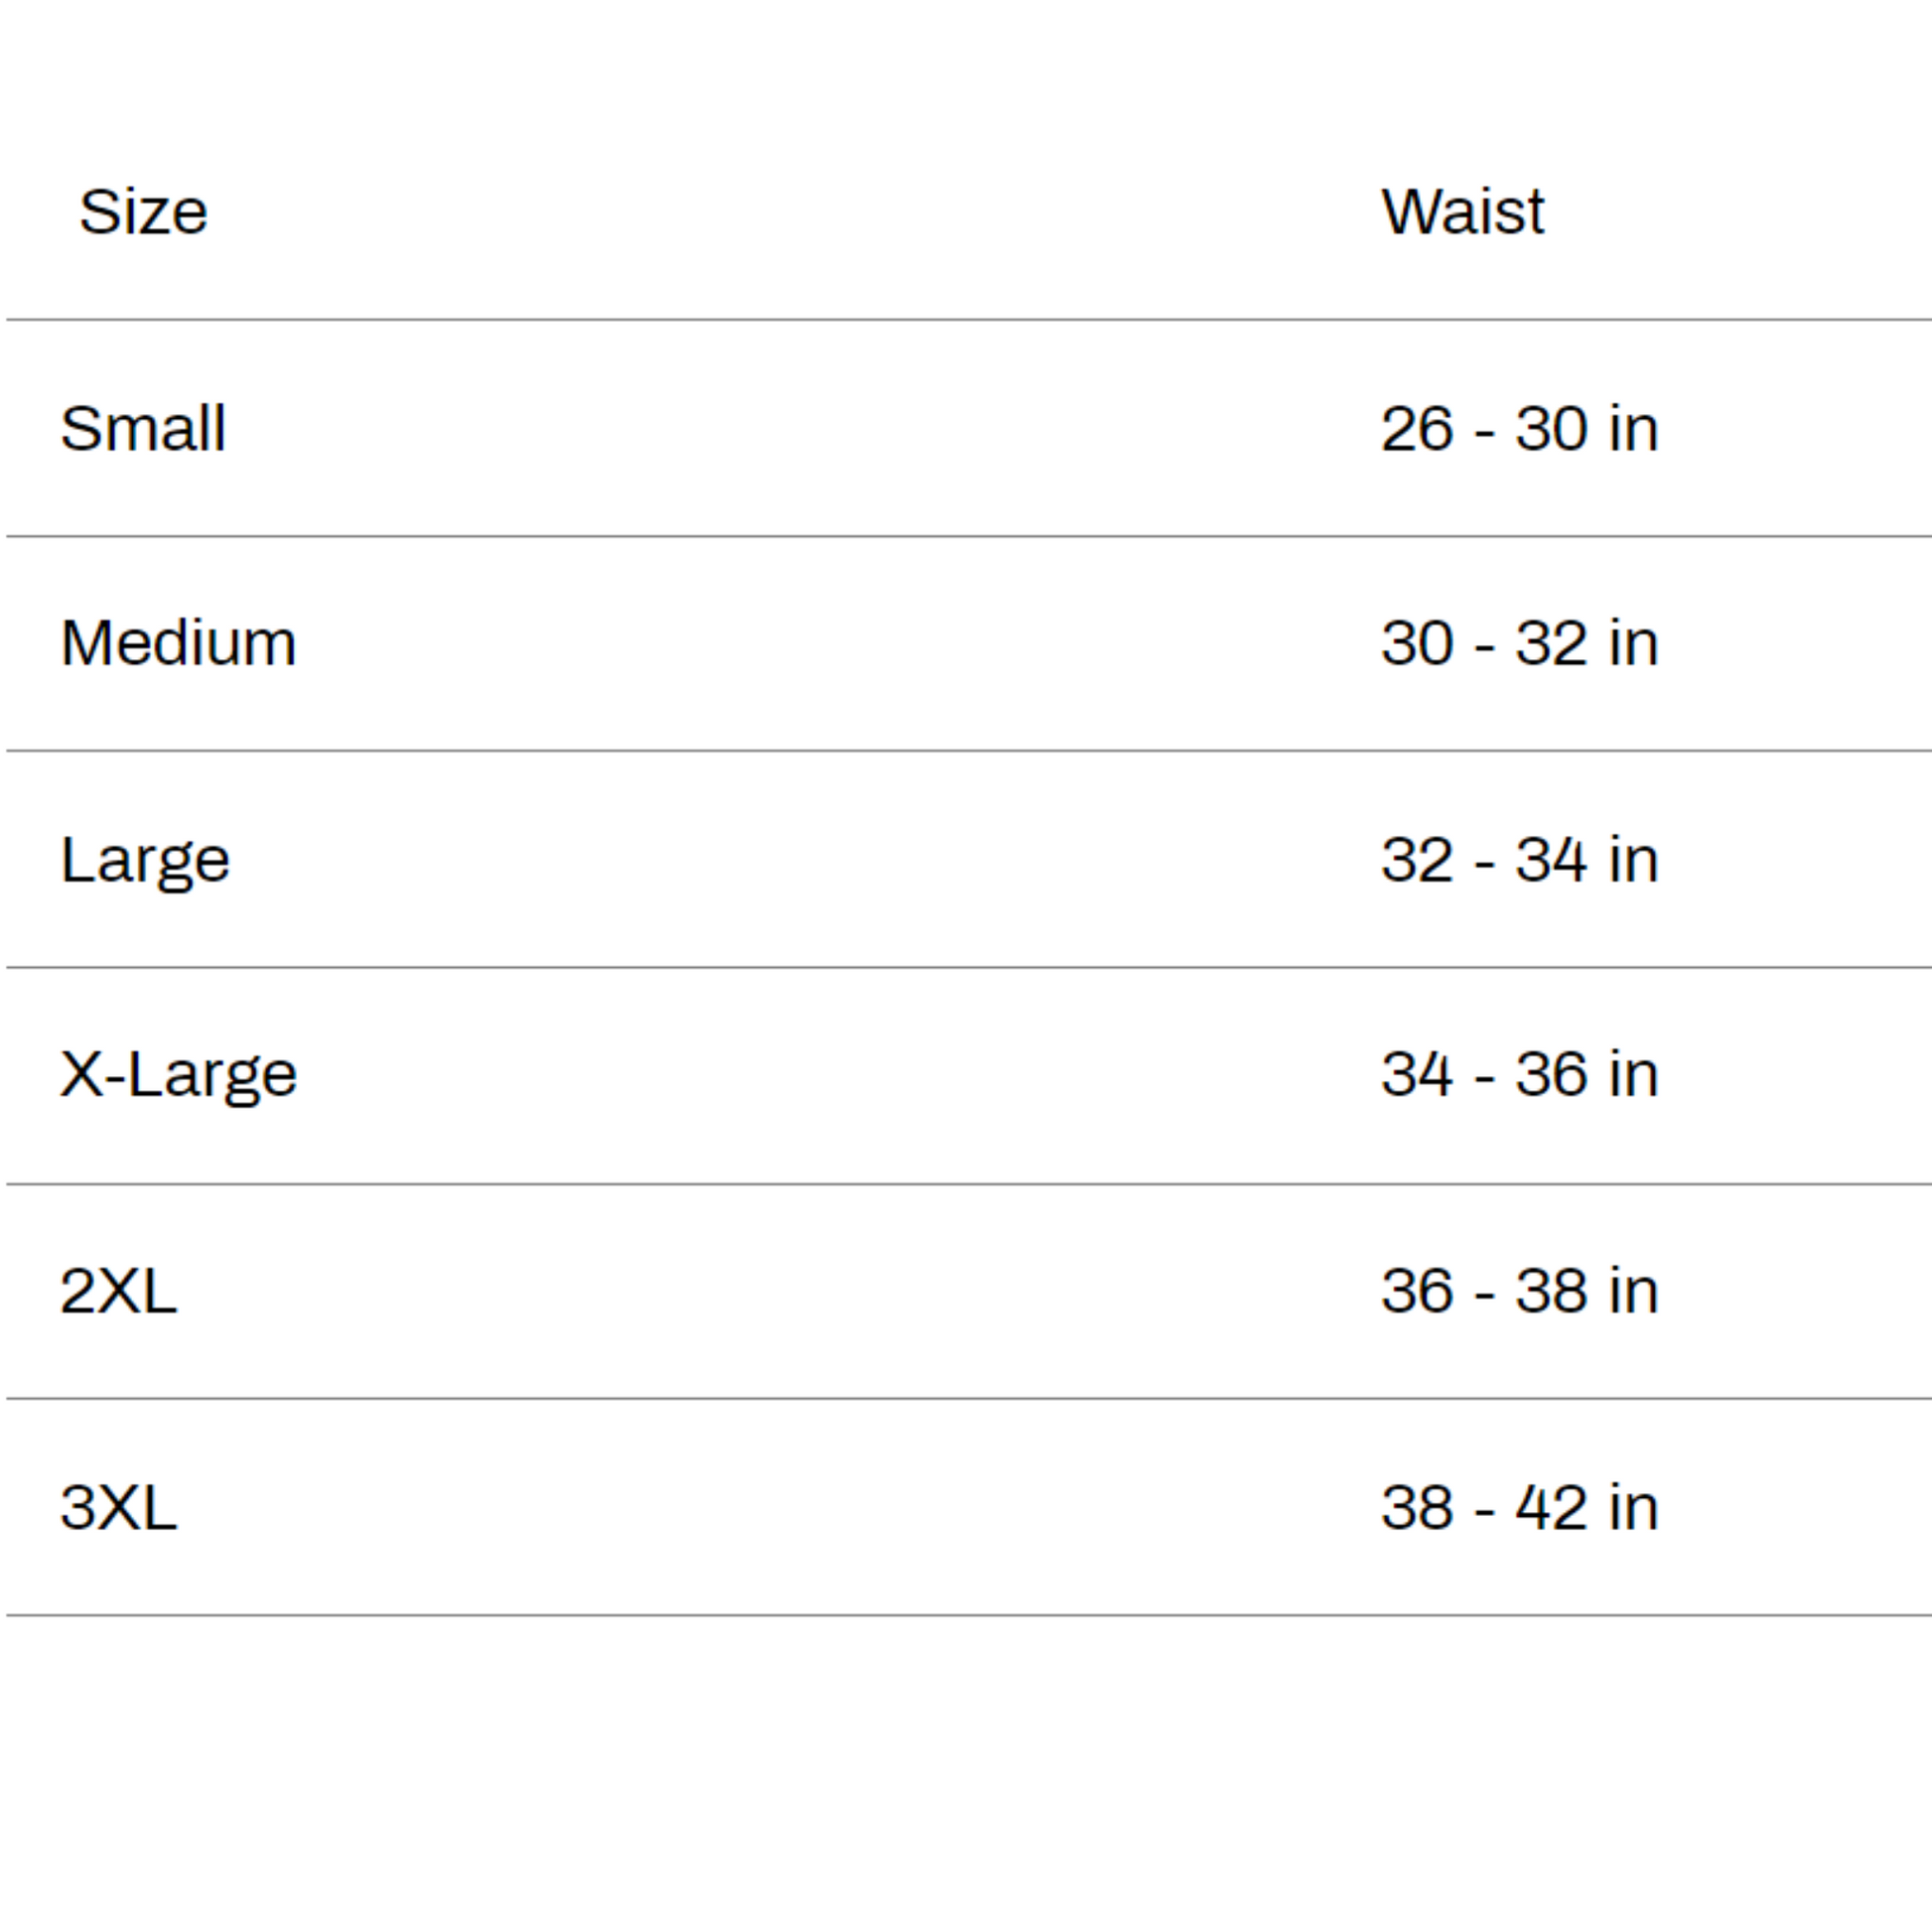Select the 3XL size label
1932x1932 pixels.
click(118, 1507)
